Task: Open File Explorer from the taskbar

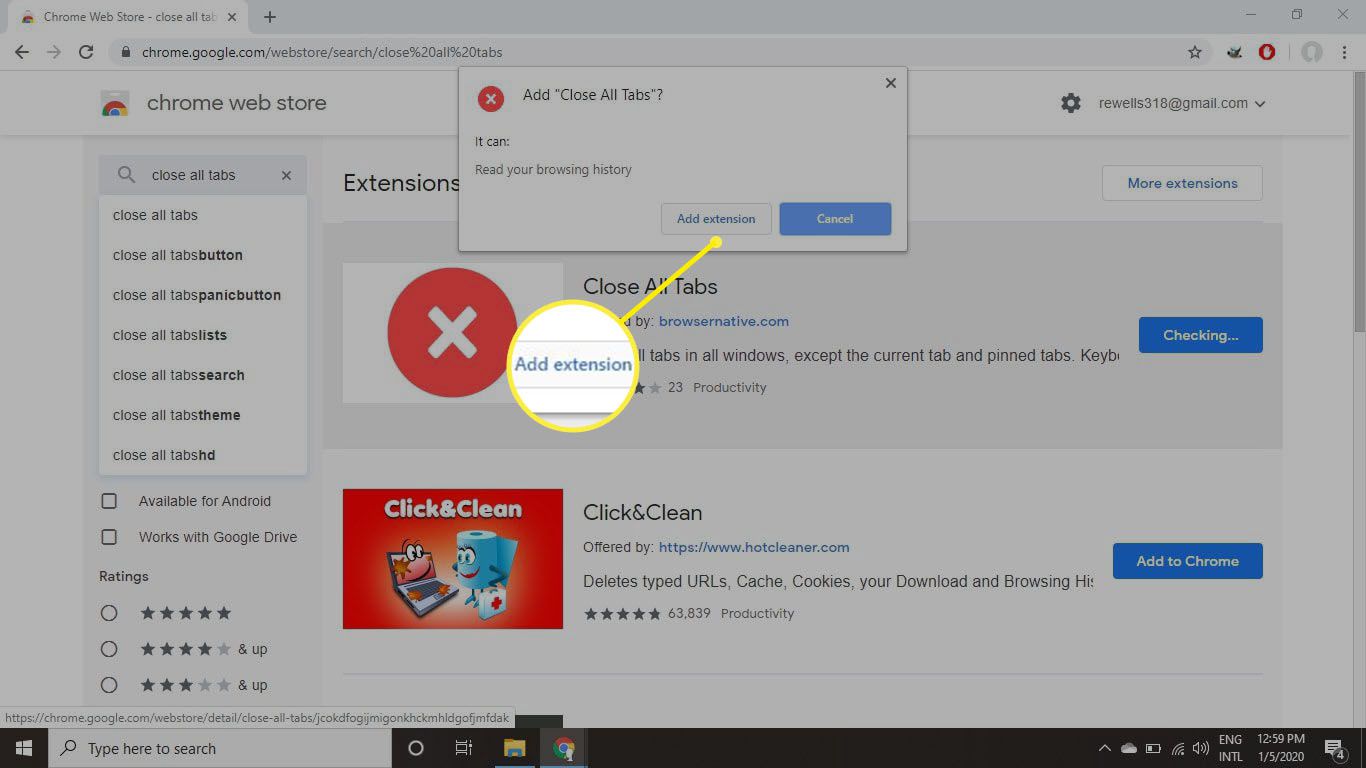Action: point(514,748)
